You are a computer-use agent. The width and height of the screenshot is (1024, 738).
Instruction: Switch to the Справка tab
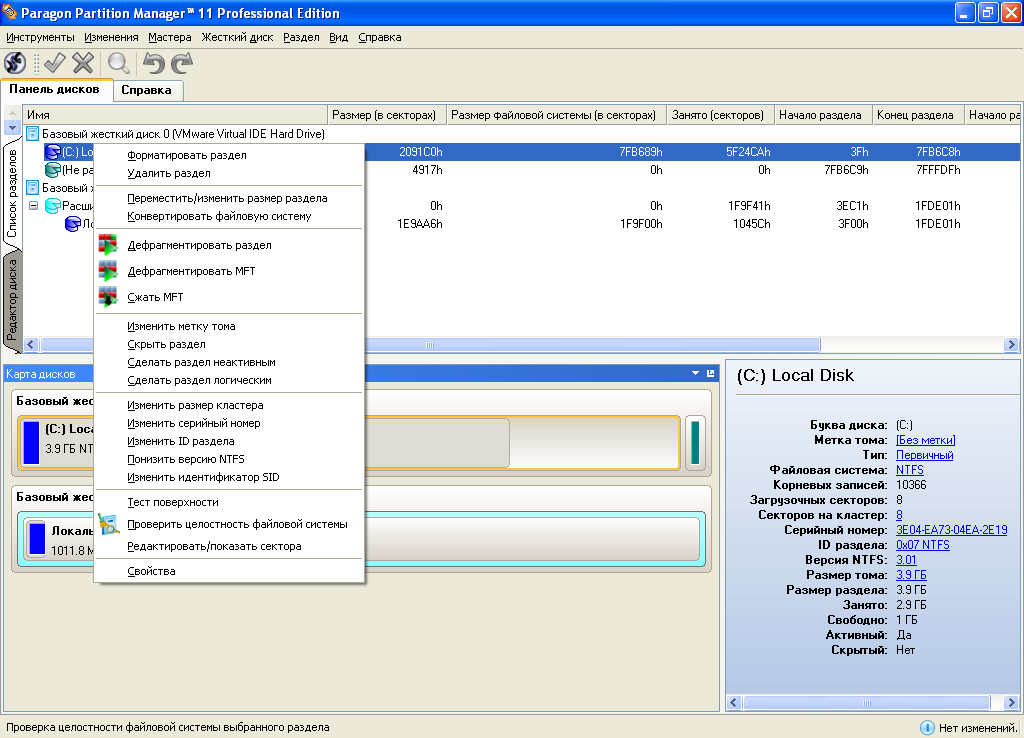(x=147, y=90)
